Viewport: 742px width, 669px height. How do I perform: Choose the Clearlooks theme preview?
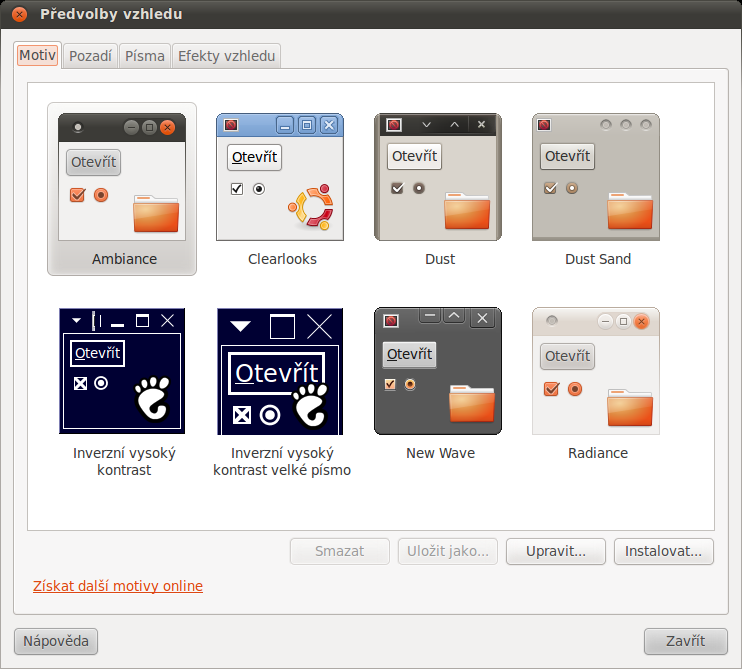click(280, 177)
